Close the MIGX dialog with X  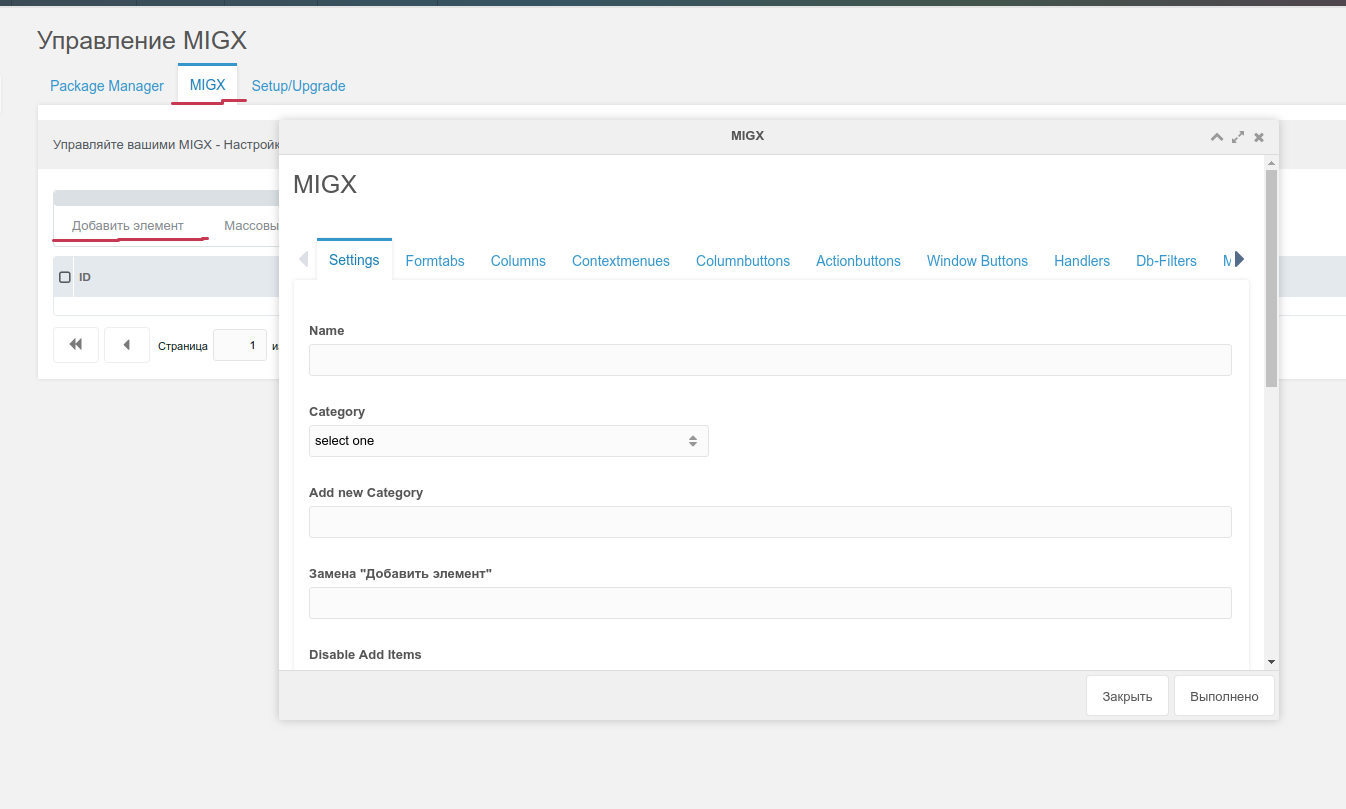pyautogui.click(x=1259, y=137)
